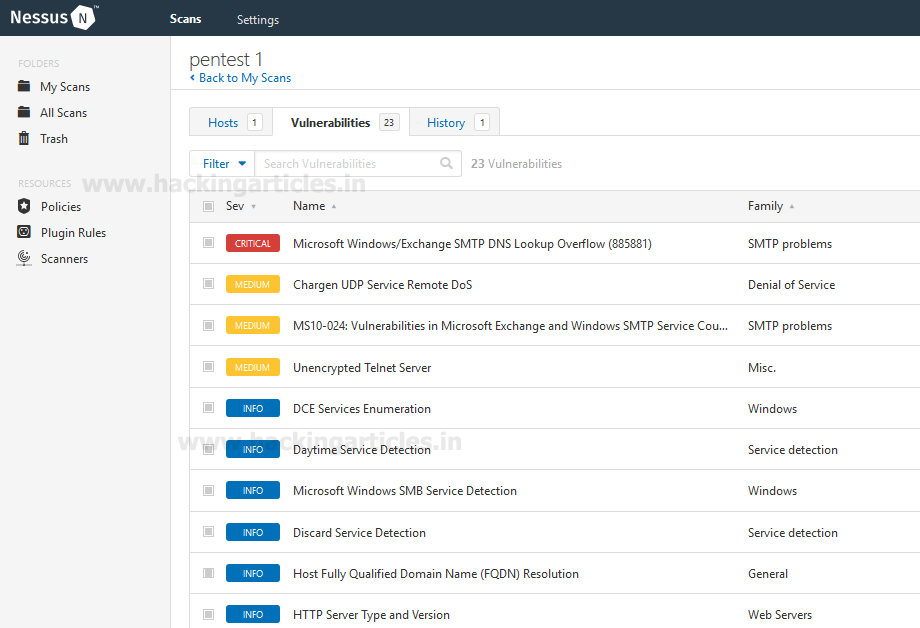Sort by the Sev column arrow
The width and height of the screenshot is (920, 628).
[253, 207]
